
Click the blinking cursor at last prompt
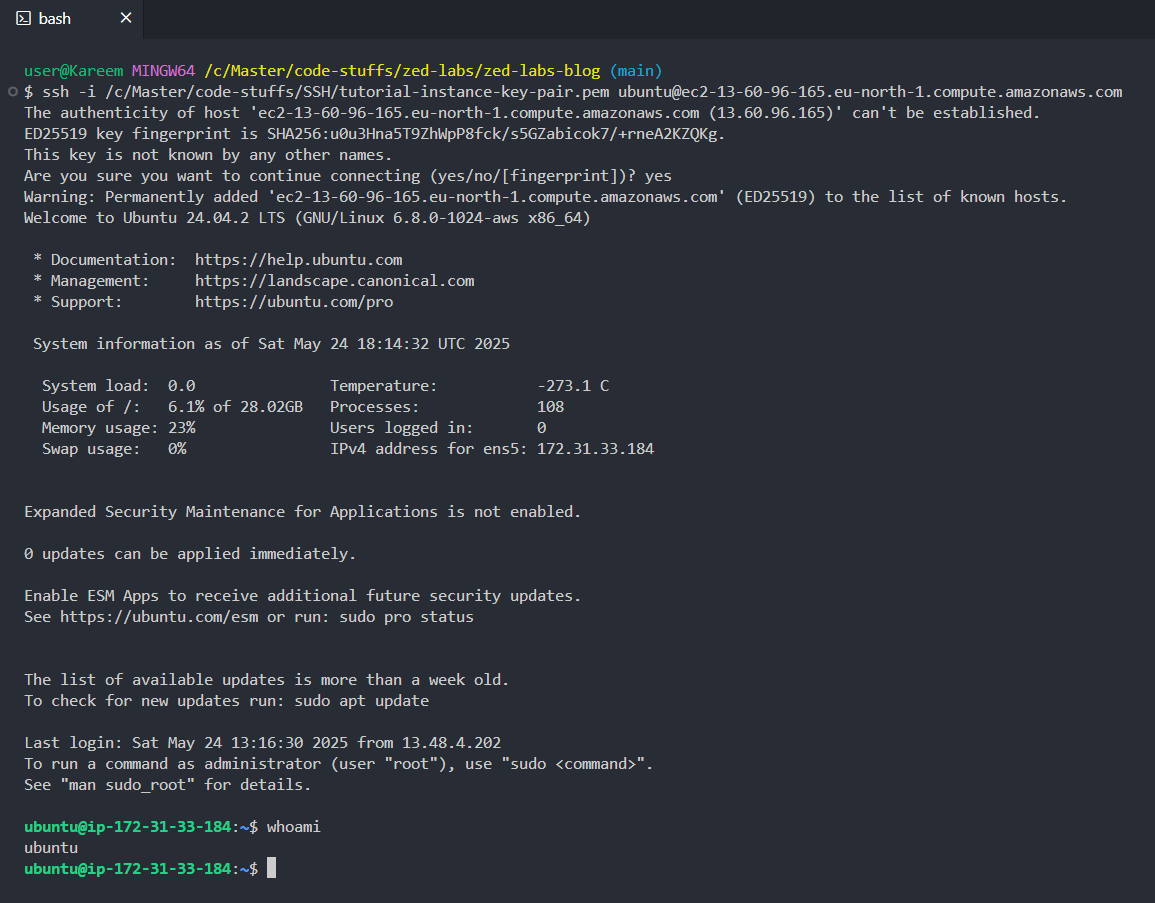(271, 868)
